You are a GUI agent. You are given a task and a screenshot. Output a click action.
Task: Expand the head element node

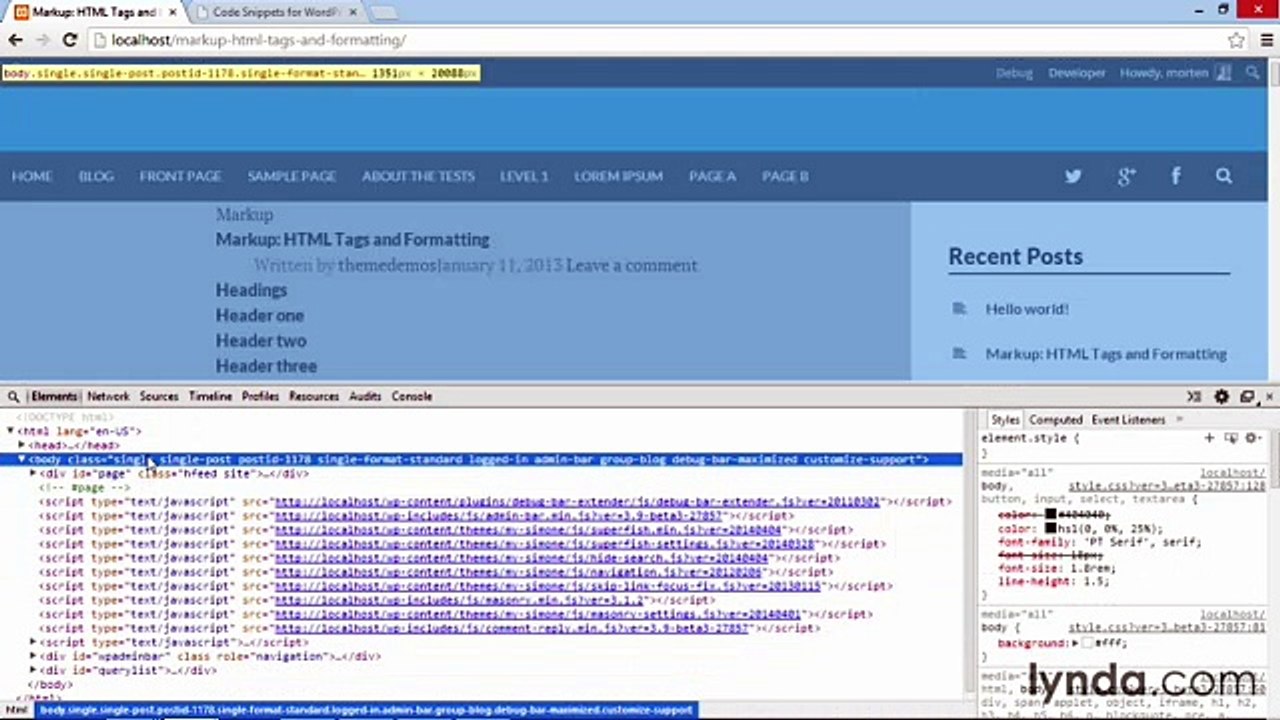point(22,445)
